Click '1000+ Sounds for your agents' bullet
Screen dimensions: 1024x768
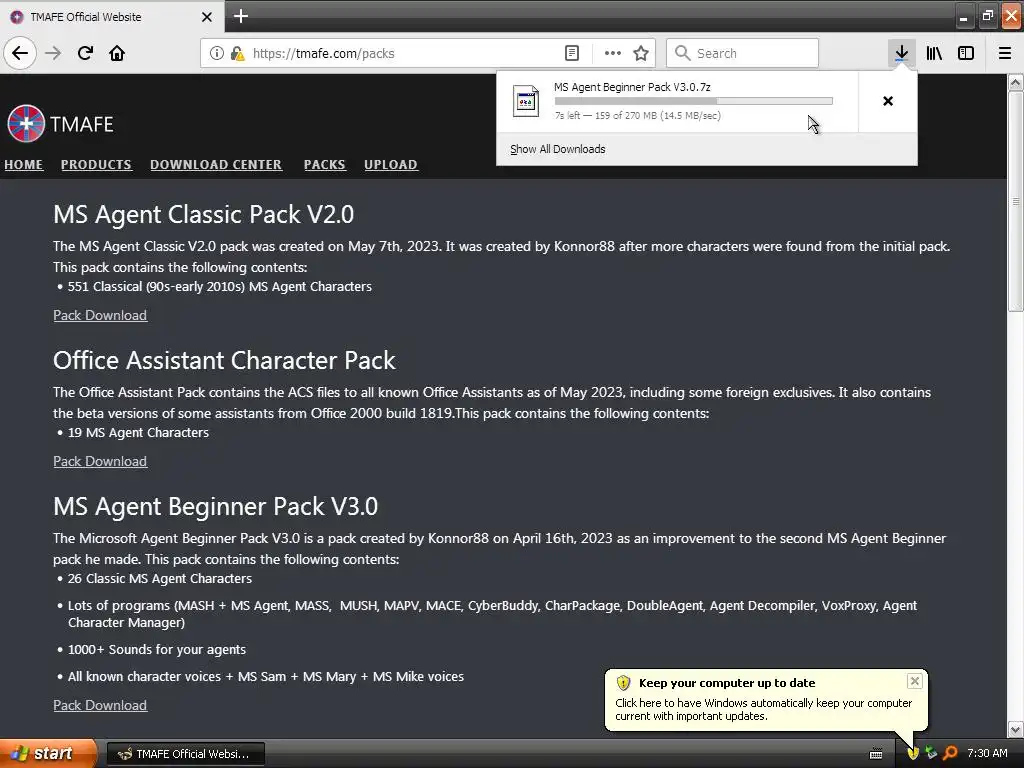[157, 650]
